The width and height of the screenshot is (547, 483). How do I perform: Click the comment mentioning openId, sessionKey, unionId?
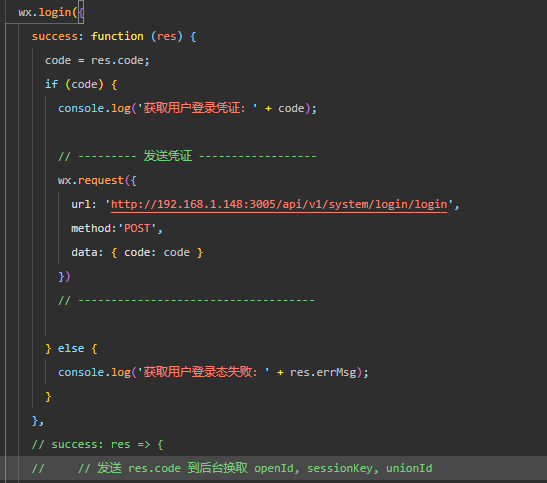(x=232, y=468)
